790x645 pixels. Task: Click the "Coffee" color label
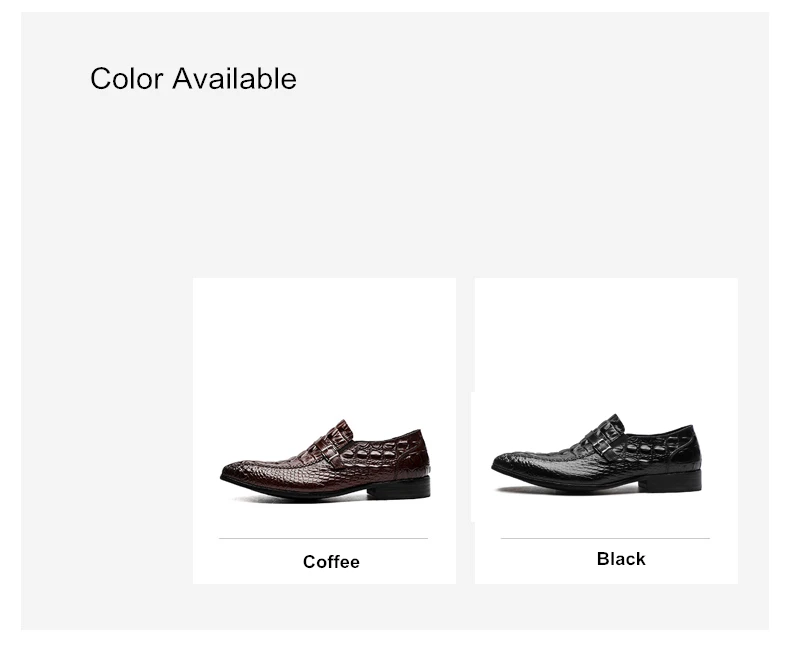pyautogui.click(x=331, y=562)
